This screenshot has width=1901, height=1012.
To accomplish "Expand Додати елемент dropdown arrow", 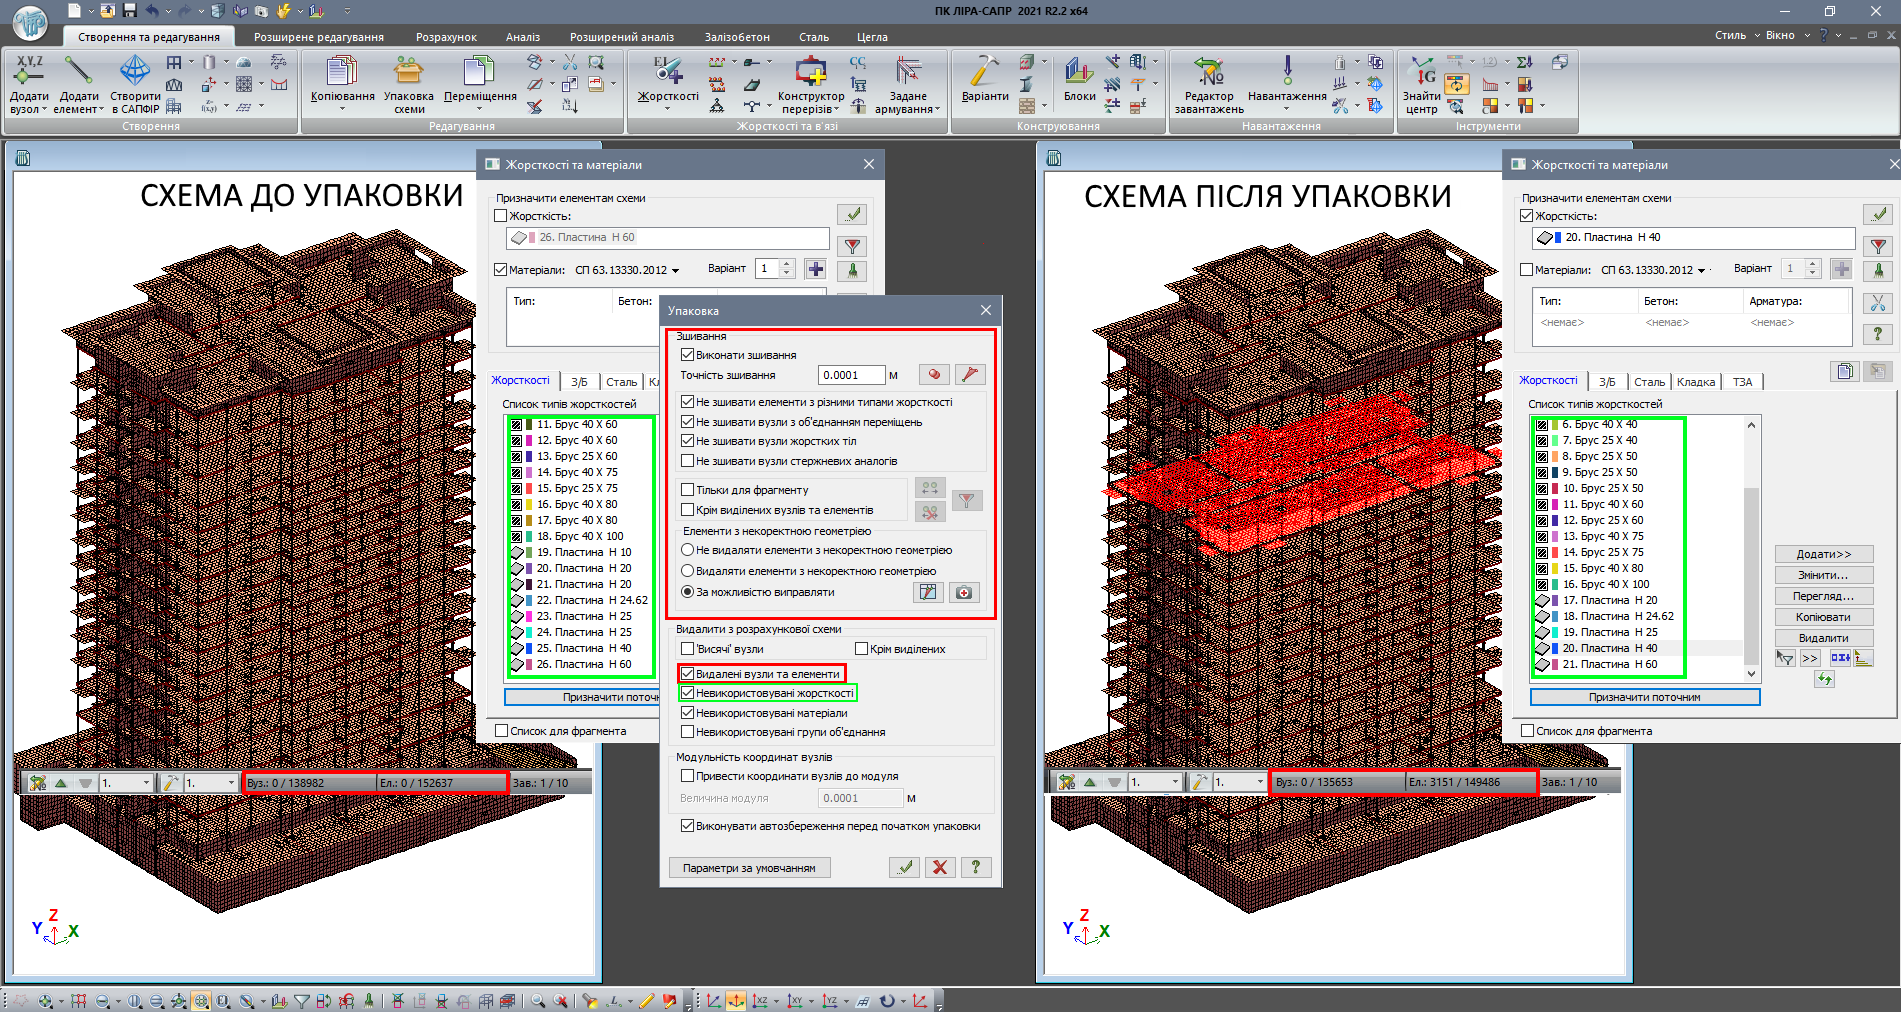I will (x=101, y=110).
